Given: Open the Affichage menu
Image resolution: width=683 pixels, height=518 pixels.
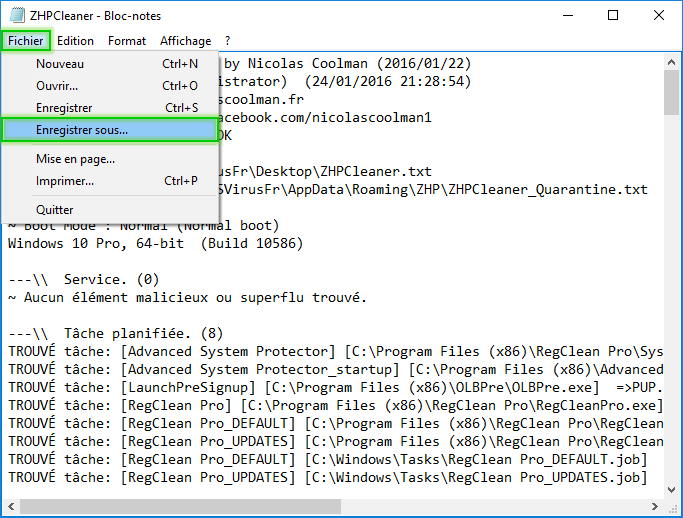Looking at the screenshot, I should 185,41.
